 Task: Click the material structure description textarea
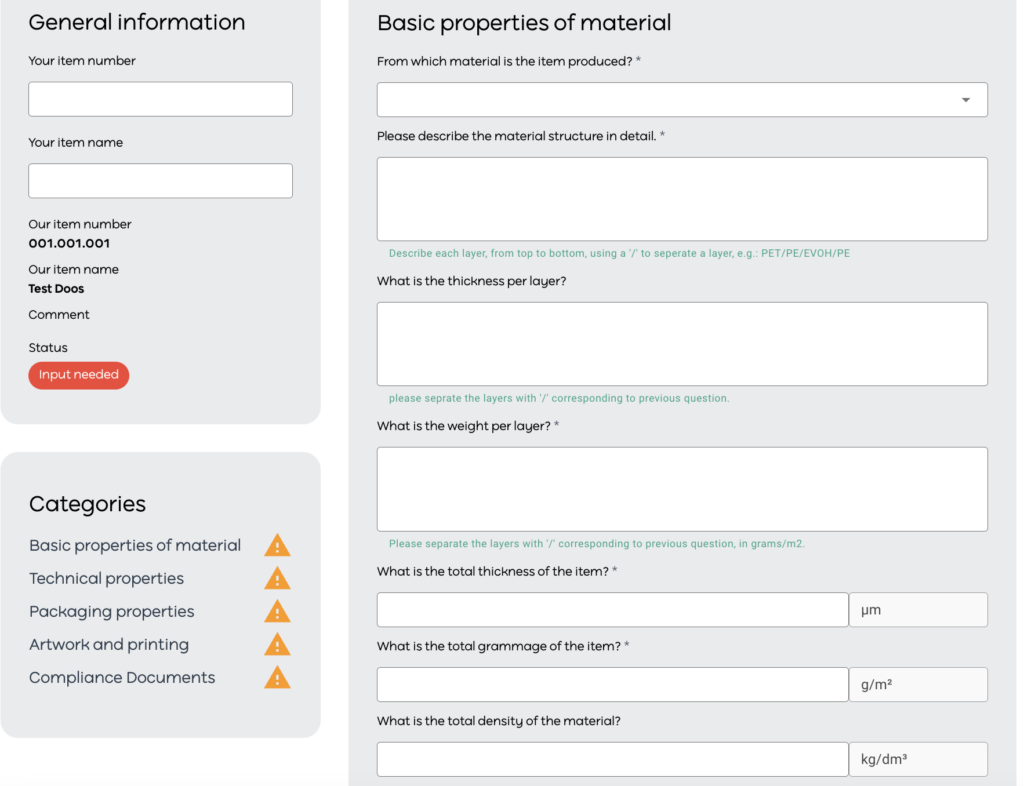(682, 199)
